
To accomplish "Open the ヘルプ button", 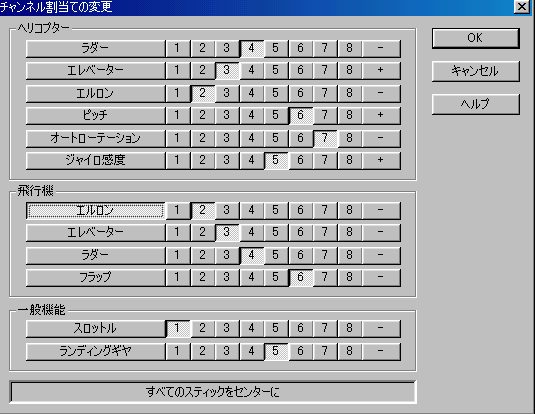I will (x=476, y=104).
